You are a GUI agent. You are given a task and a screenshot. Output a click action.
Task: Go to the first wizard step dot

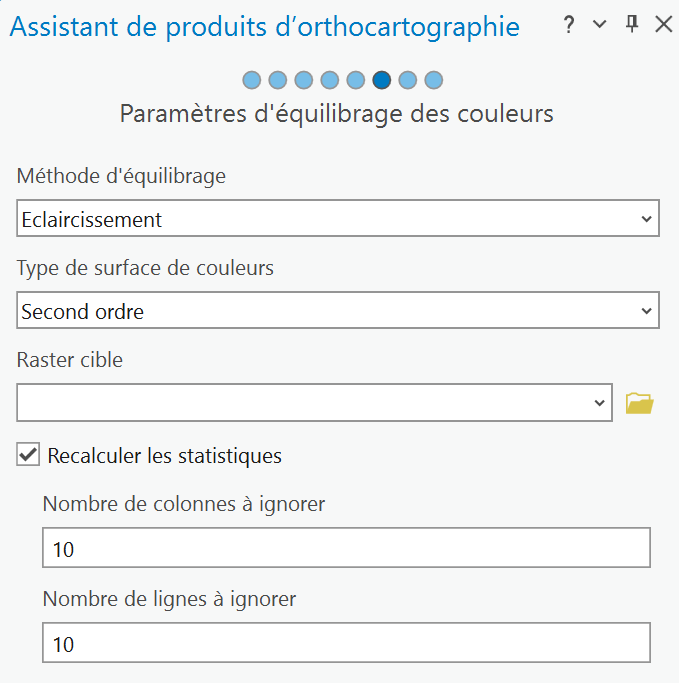[x=252, y=80]
